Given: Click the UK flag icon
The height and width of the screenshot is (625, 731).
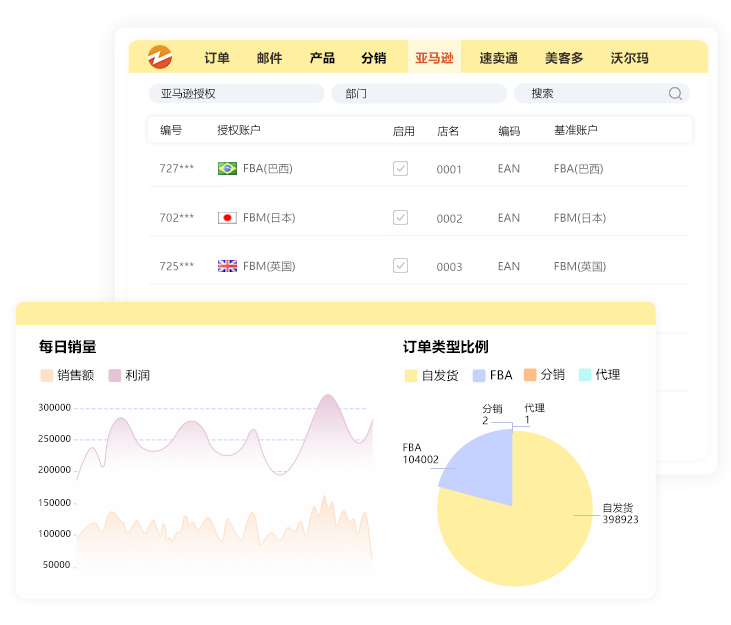Looking at the screenshot, I should click(x=227, y=266).
